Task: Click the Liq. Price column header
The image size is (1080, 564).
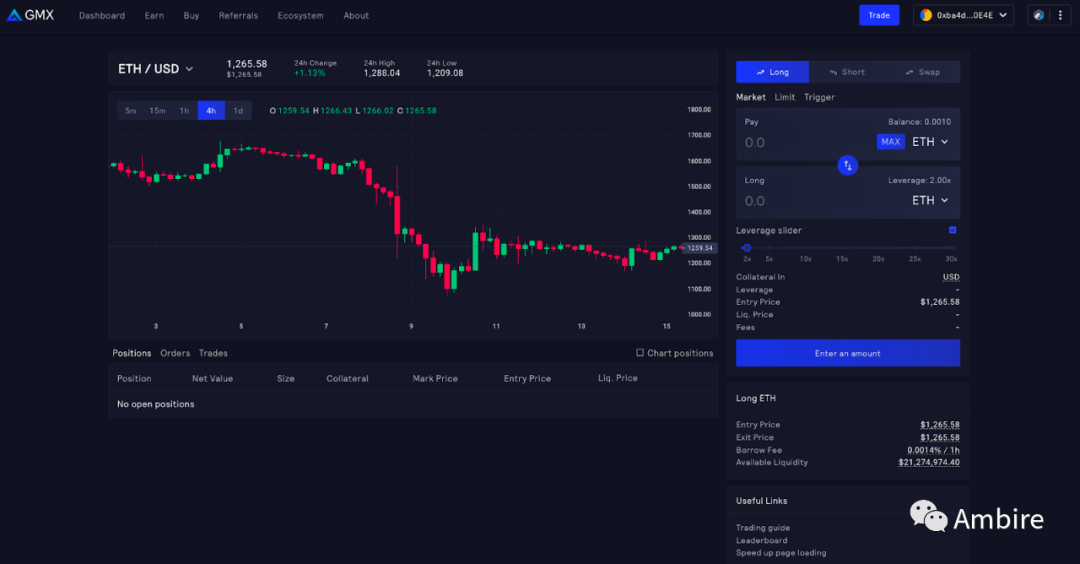Action: pyautogui.click(x=617, y=378)
